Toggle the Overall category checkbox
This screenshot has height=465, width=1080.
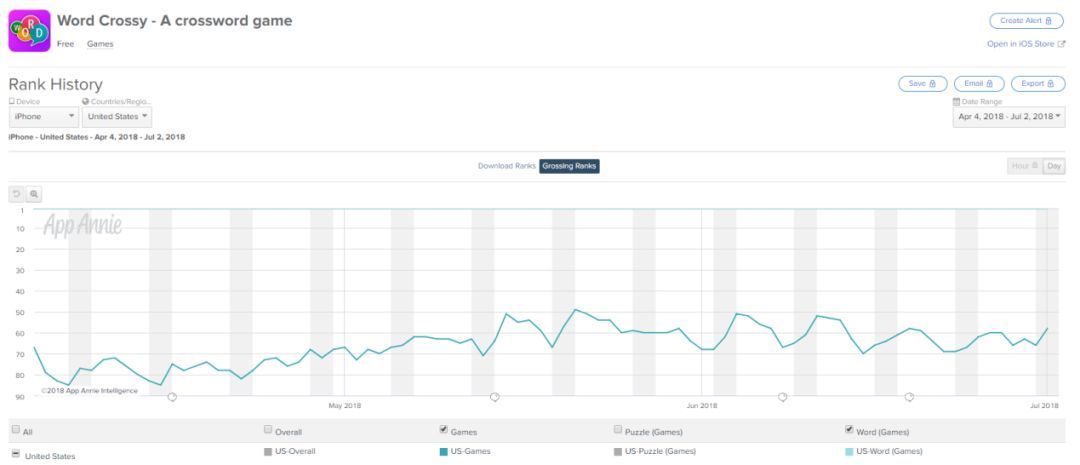click(269, 429)
